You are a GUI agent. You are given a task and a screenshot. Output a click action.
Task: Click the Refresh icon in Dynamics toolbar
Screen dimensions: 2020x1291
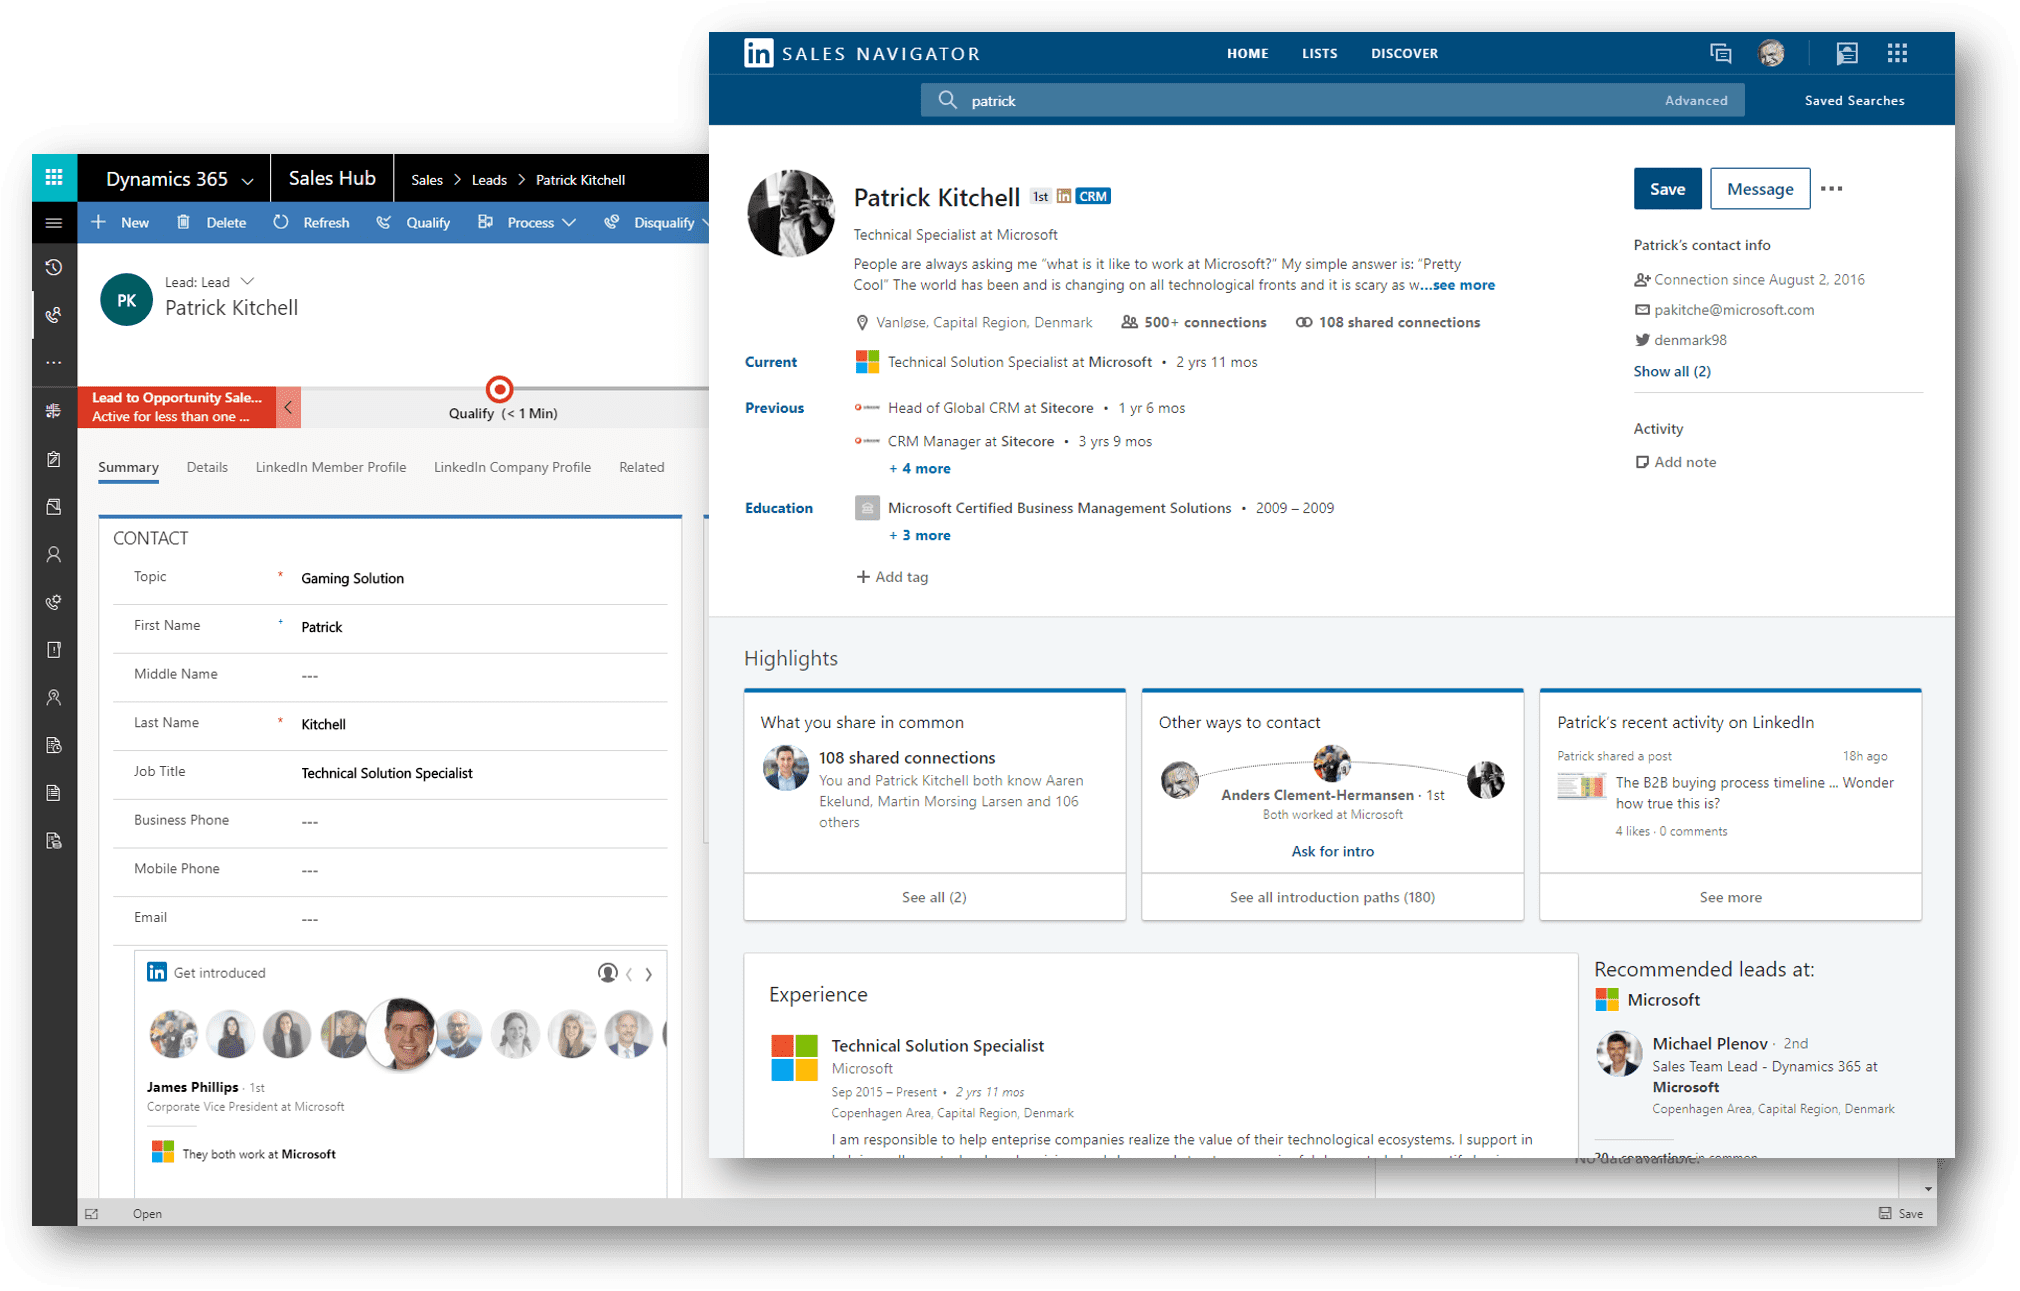pyautogui.click(x=281, y=222)
